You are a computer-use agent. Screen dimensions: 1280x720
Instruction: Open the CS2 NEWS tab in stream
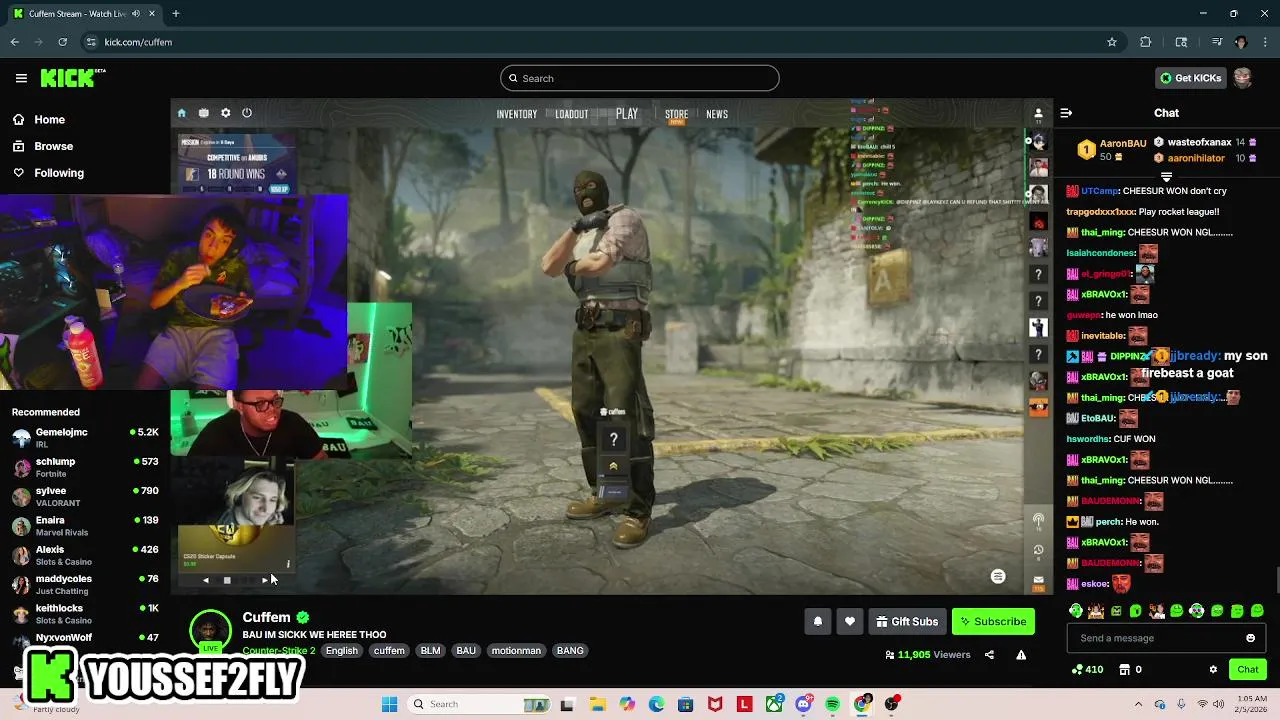[x=717, y=114]
